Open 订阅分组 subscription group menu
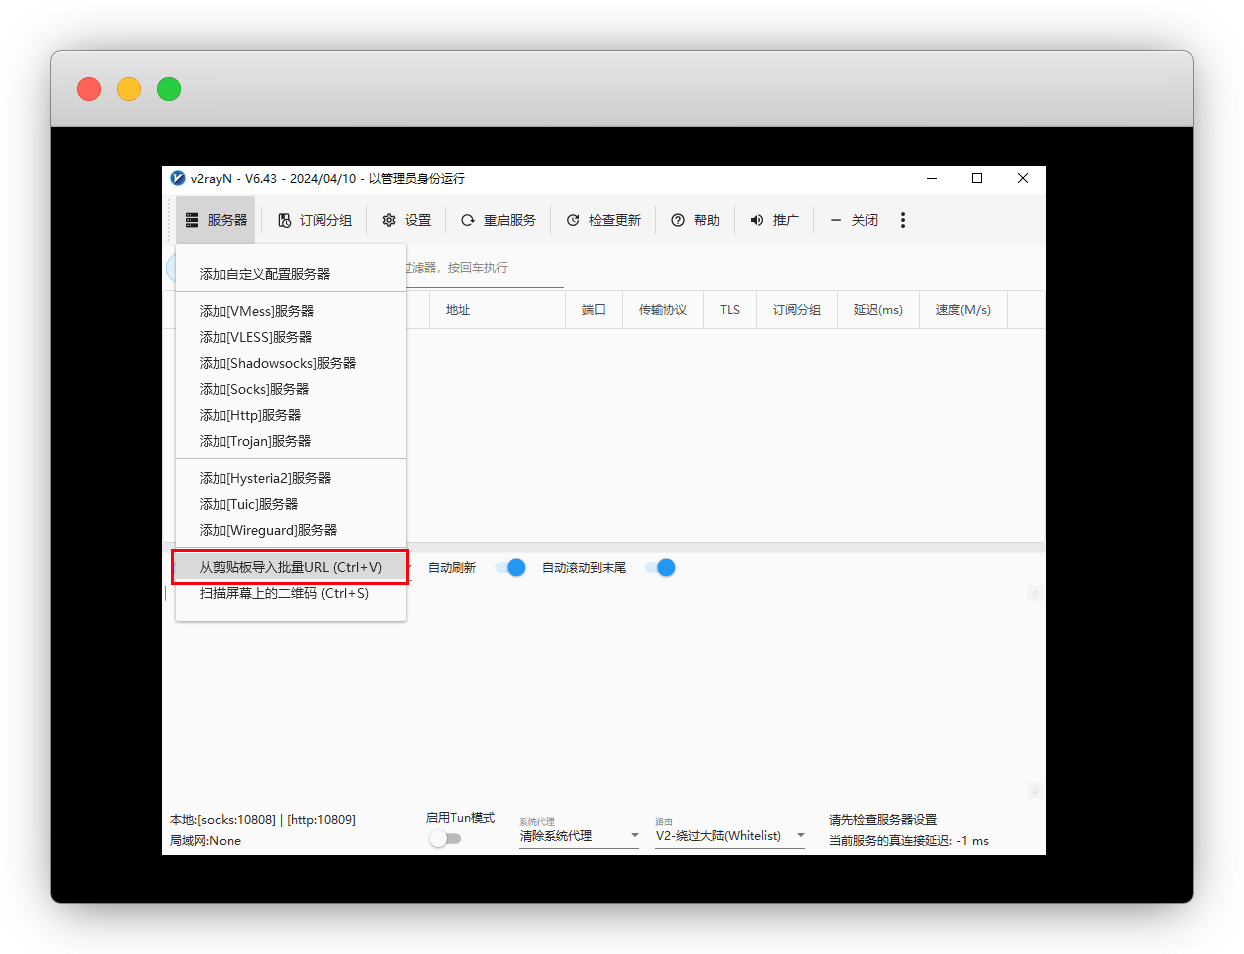Screen dimensions: 1244x954 pos(285,220)
